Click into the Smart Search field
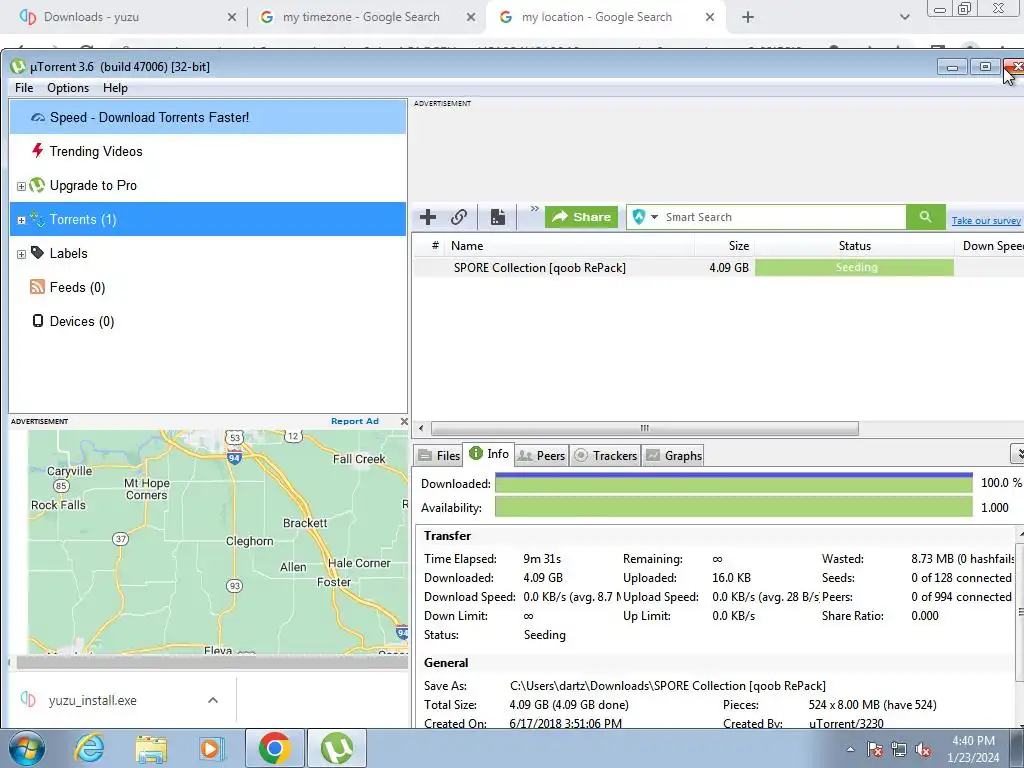This screenshot has height=768, width=1024. click(784, 217)
